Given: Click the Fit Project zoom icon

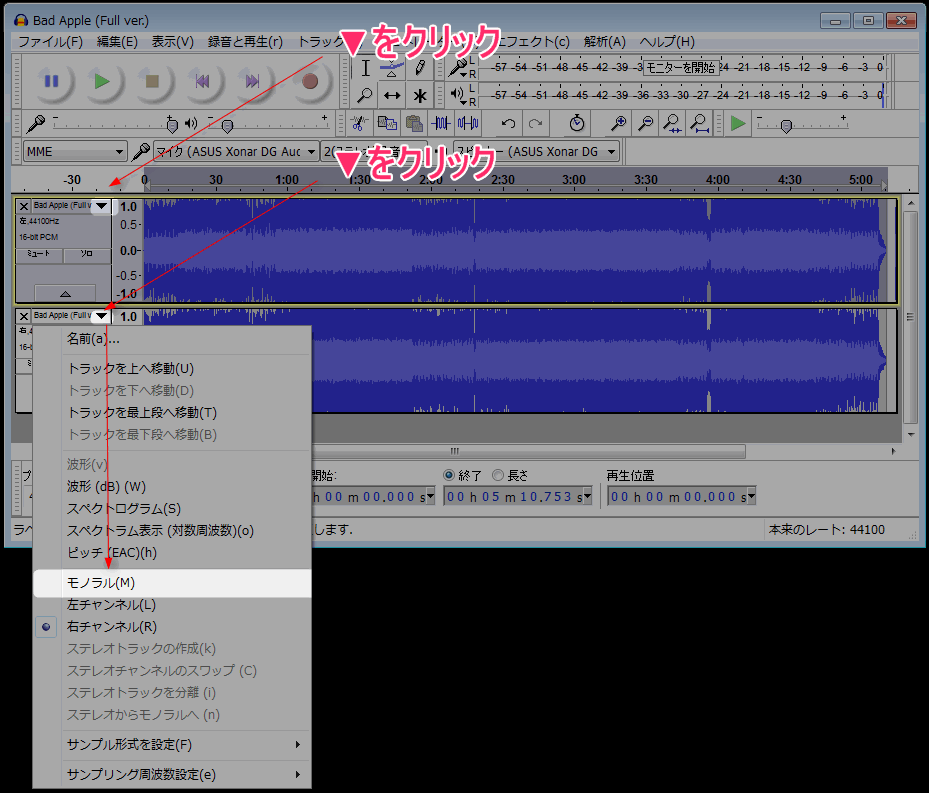Looking at the screenshot, I should point(700,123).
